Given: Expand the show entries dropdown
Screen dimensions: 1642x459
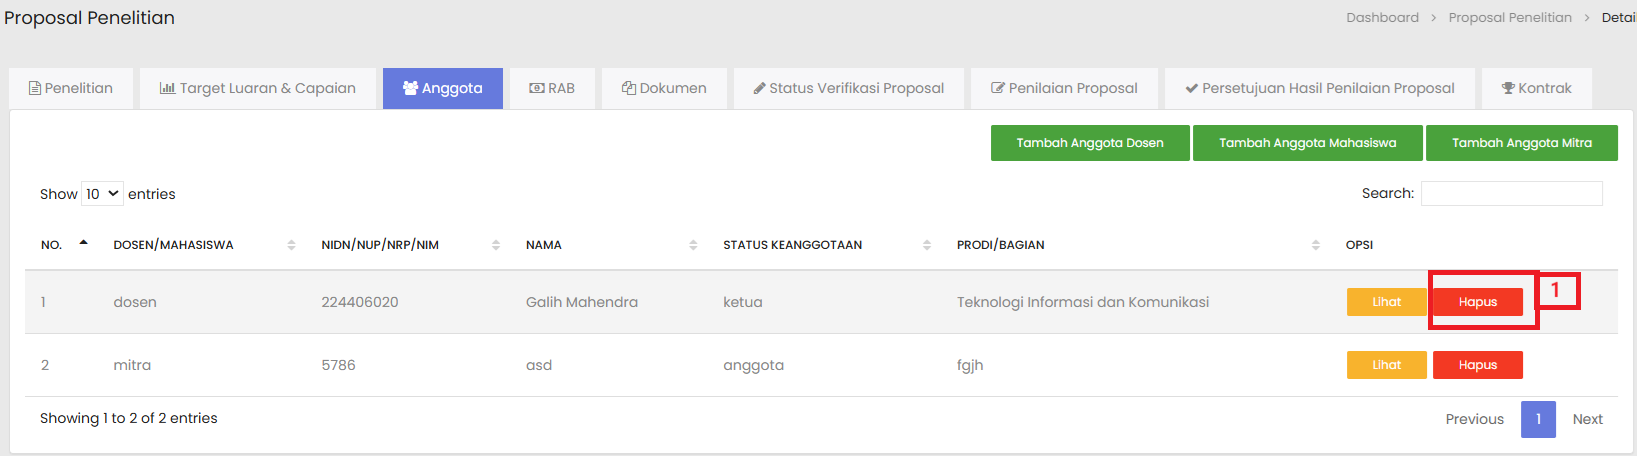Looking at the screenshot, I should tap(102, 194).
